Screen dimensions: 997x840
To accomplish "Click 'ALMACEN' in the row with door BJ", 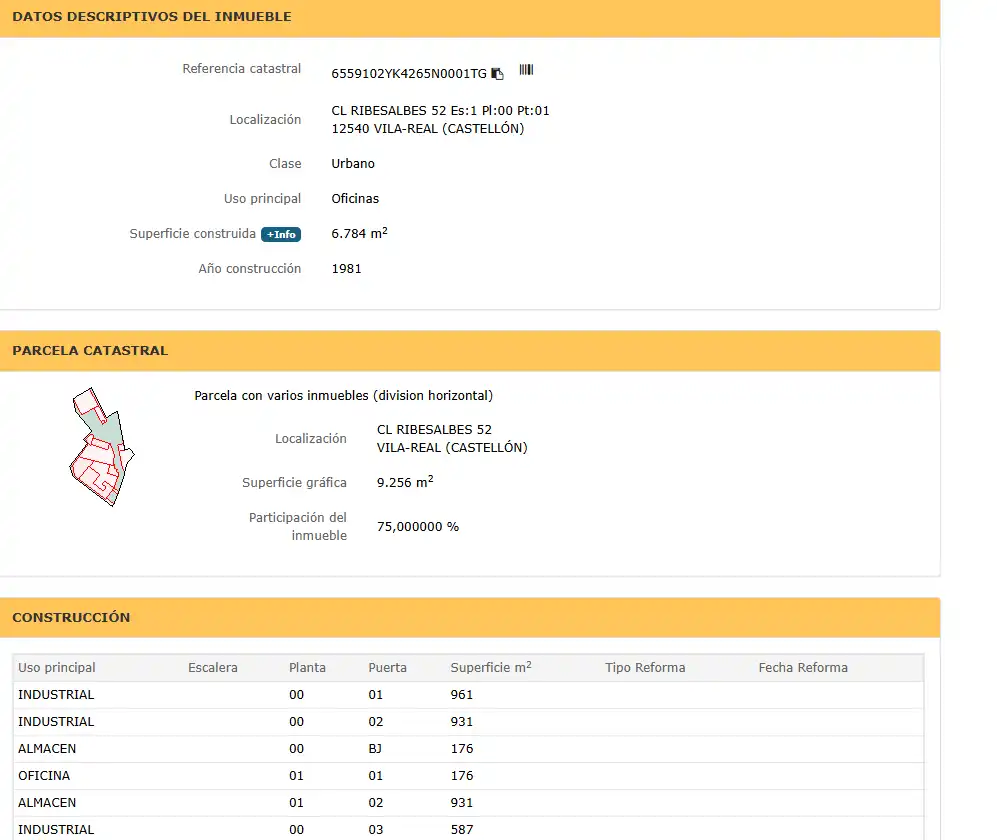I will pos(47,749).
